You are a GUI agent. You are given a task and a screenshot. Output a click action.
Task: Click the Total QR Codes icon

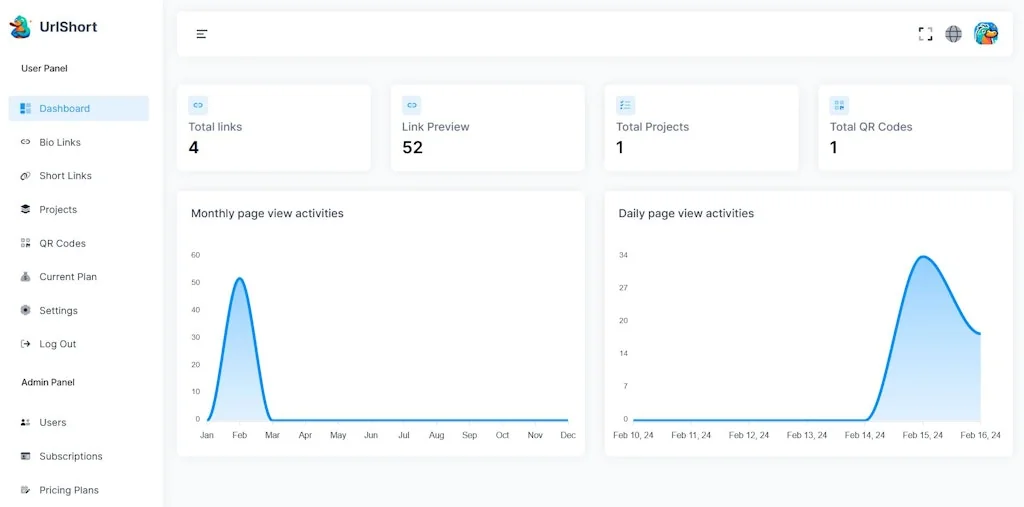click(x=839, y=105)
